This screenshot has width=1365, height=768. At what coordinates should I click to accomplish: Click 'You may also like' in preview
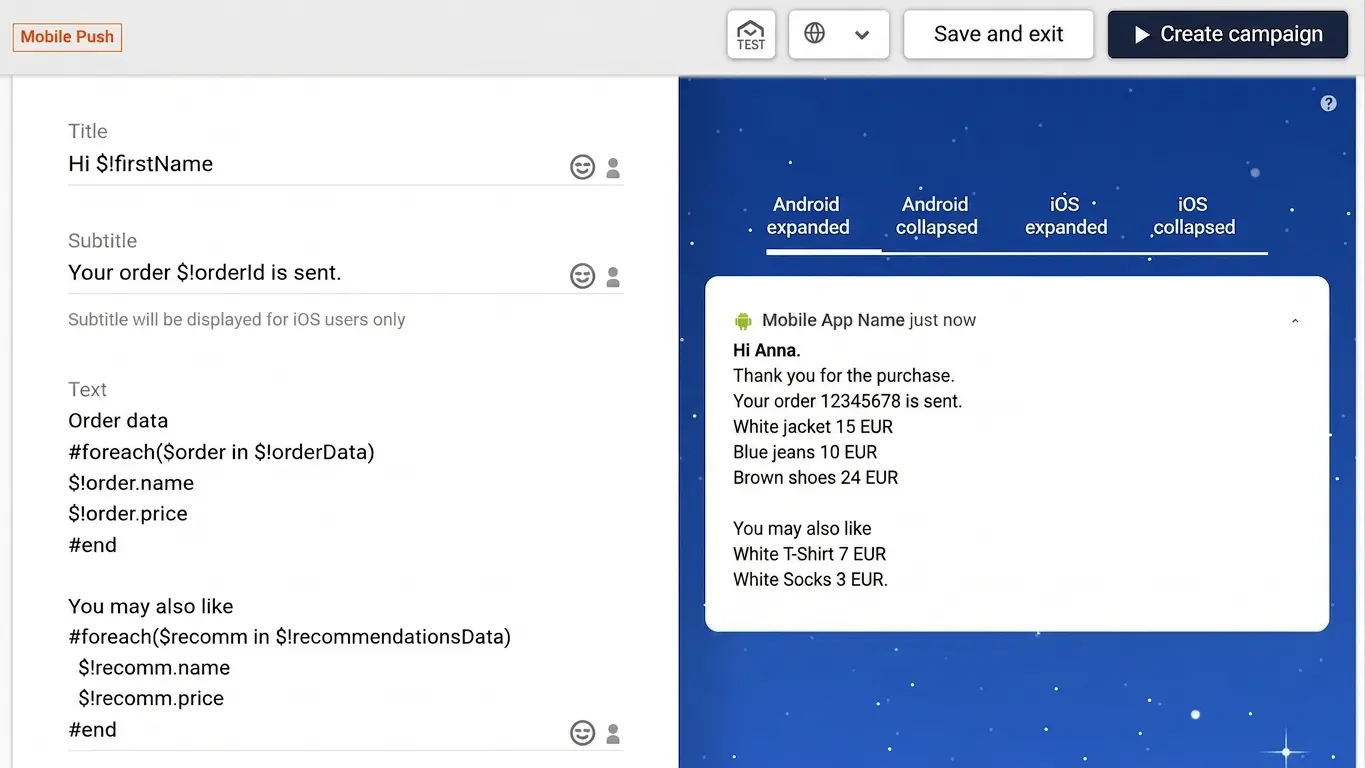(x=802, y=528)
